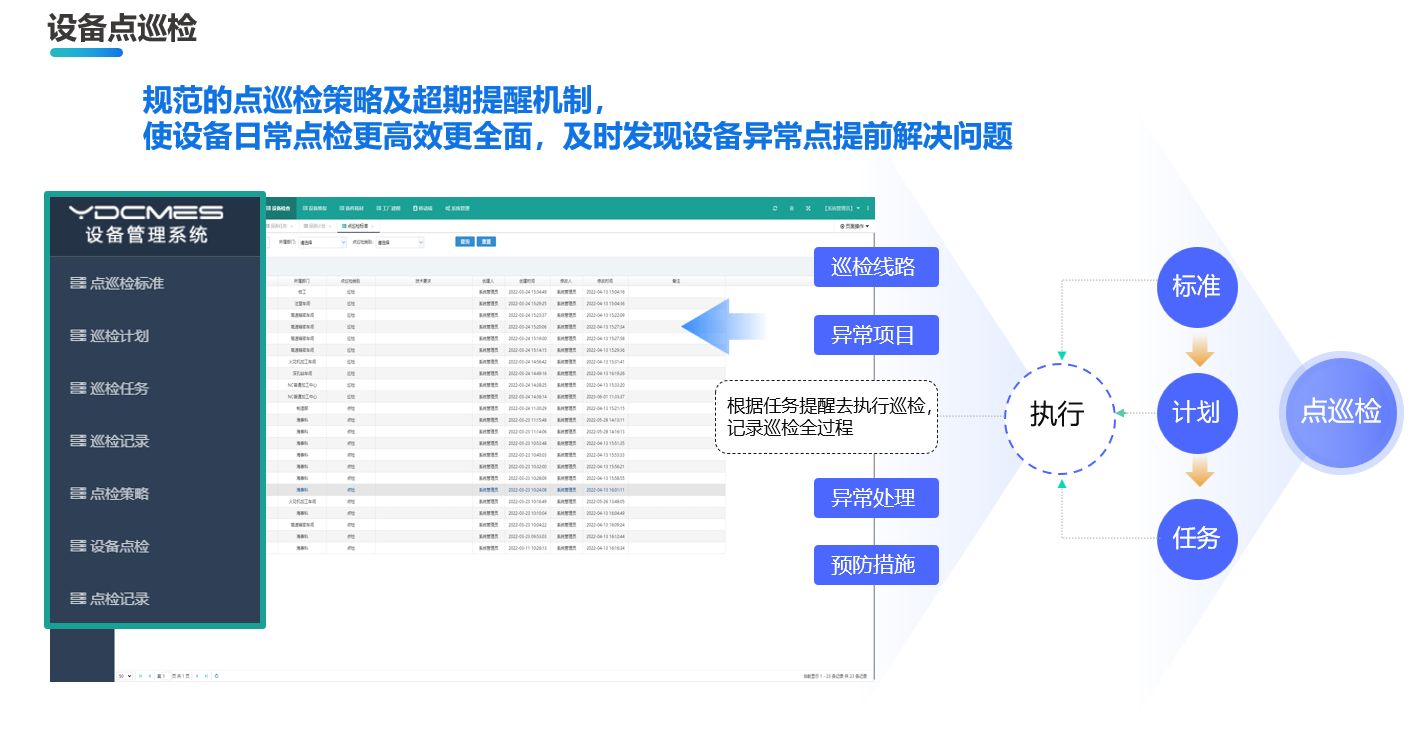Click the 标准 circle
This screenshot has width=1425, height=744.
(1197, 286)
